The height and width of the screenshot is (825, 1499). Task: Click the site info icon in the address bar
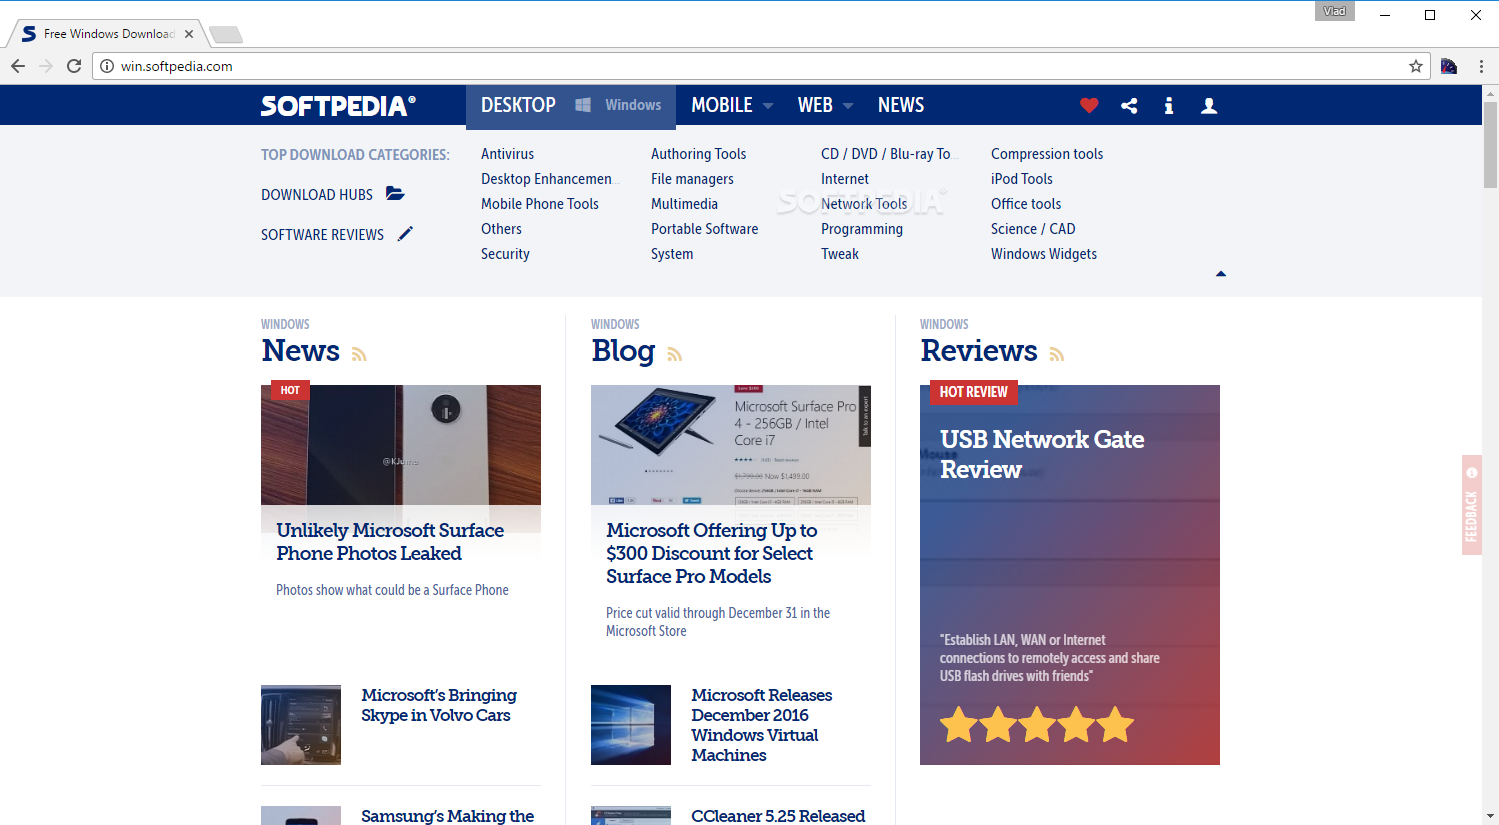[x=107, y=66]
